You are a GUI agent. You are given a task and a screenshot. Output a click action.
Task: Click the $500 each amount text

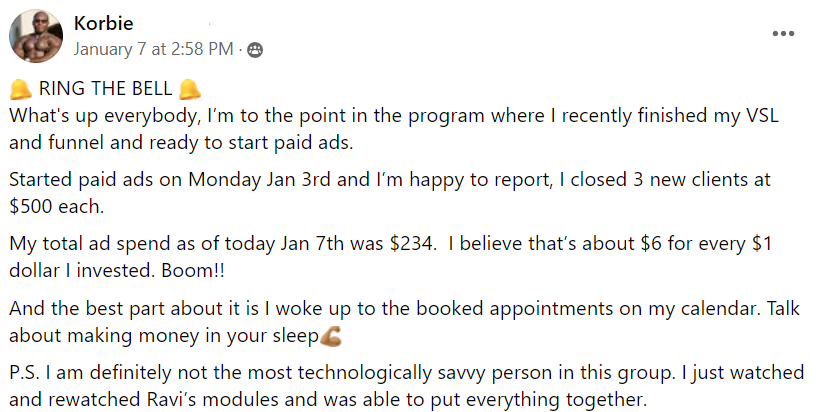[x=57, y=207]
